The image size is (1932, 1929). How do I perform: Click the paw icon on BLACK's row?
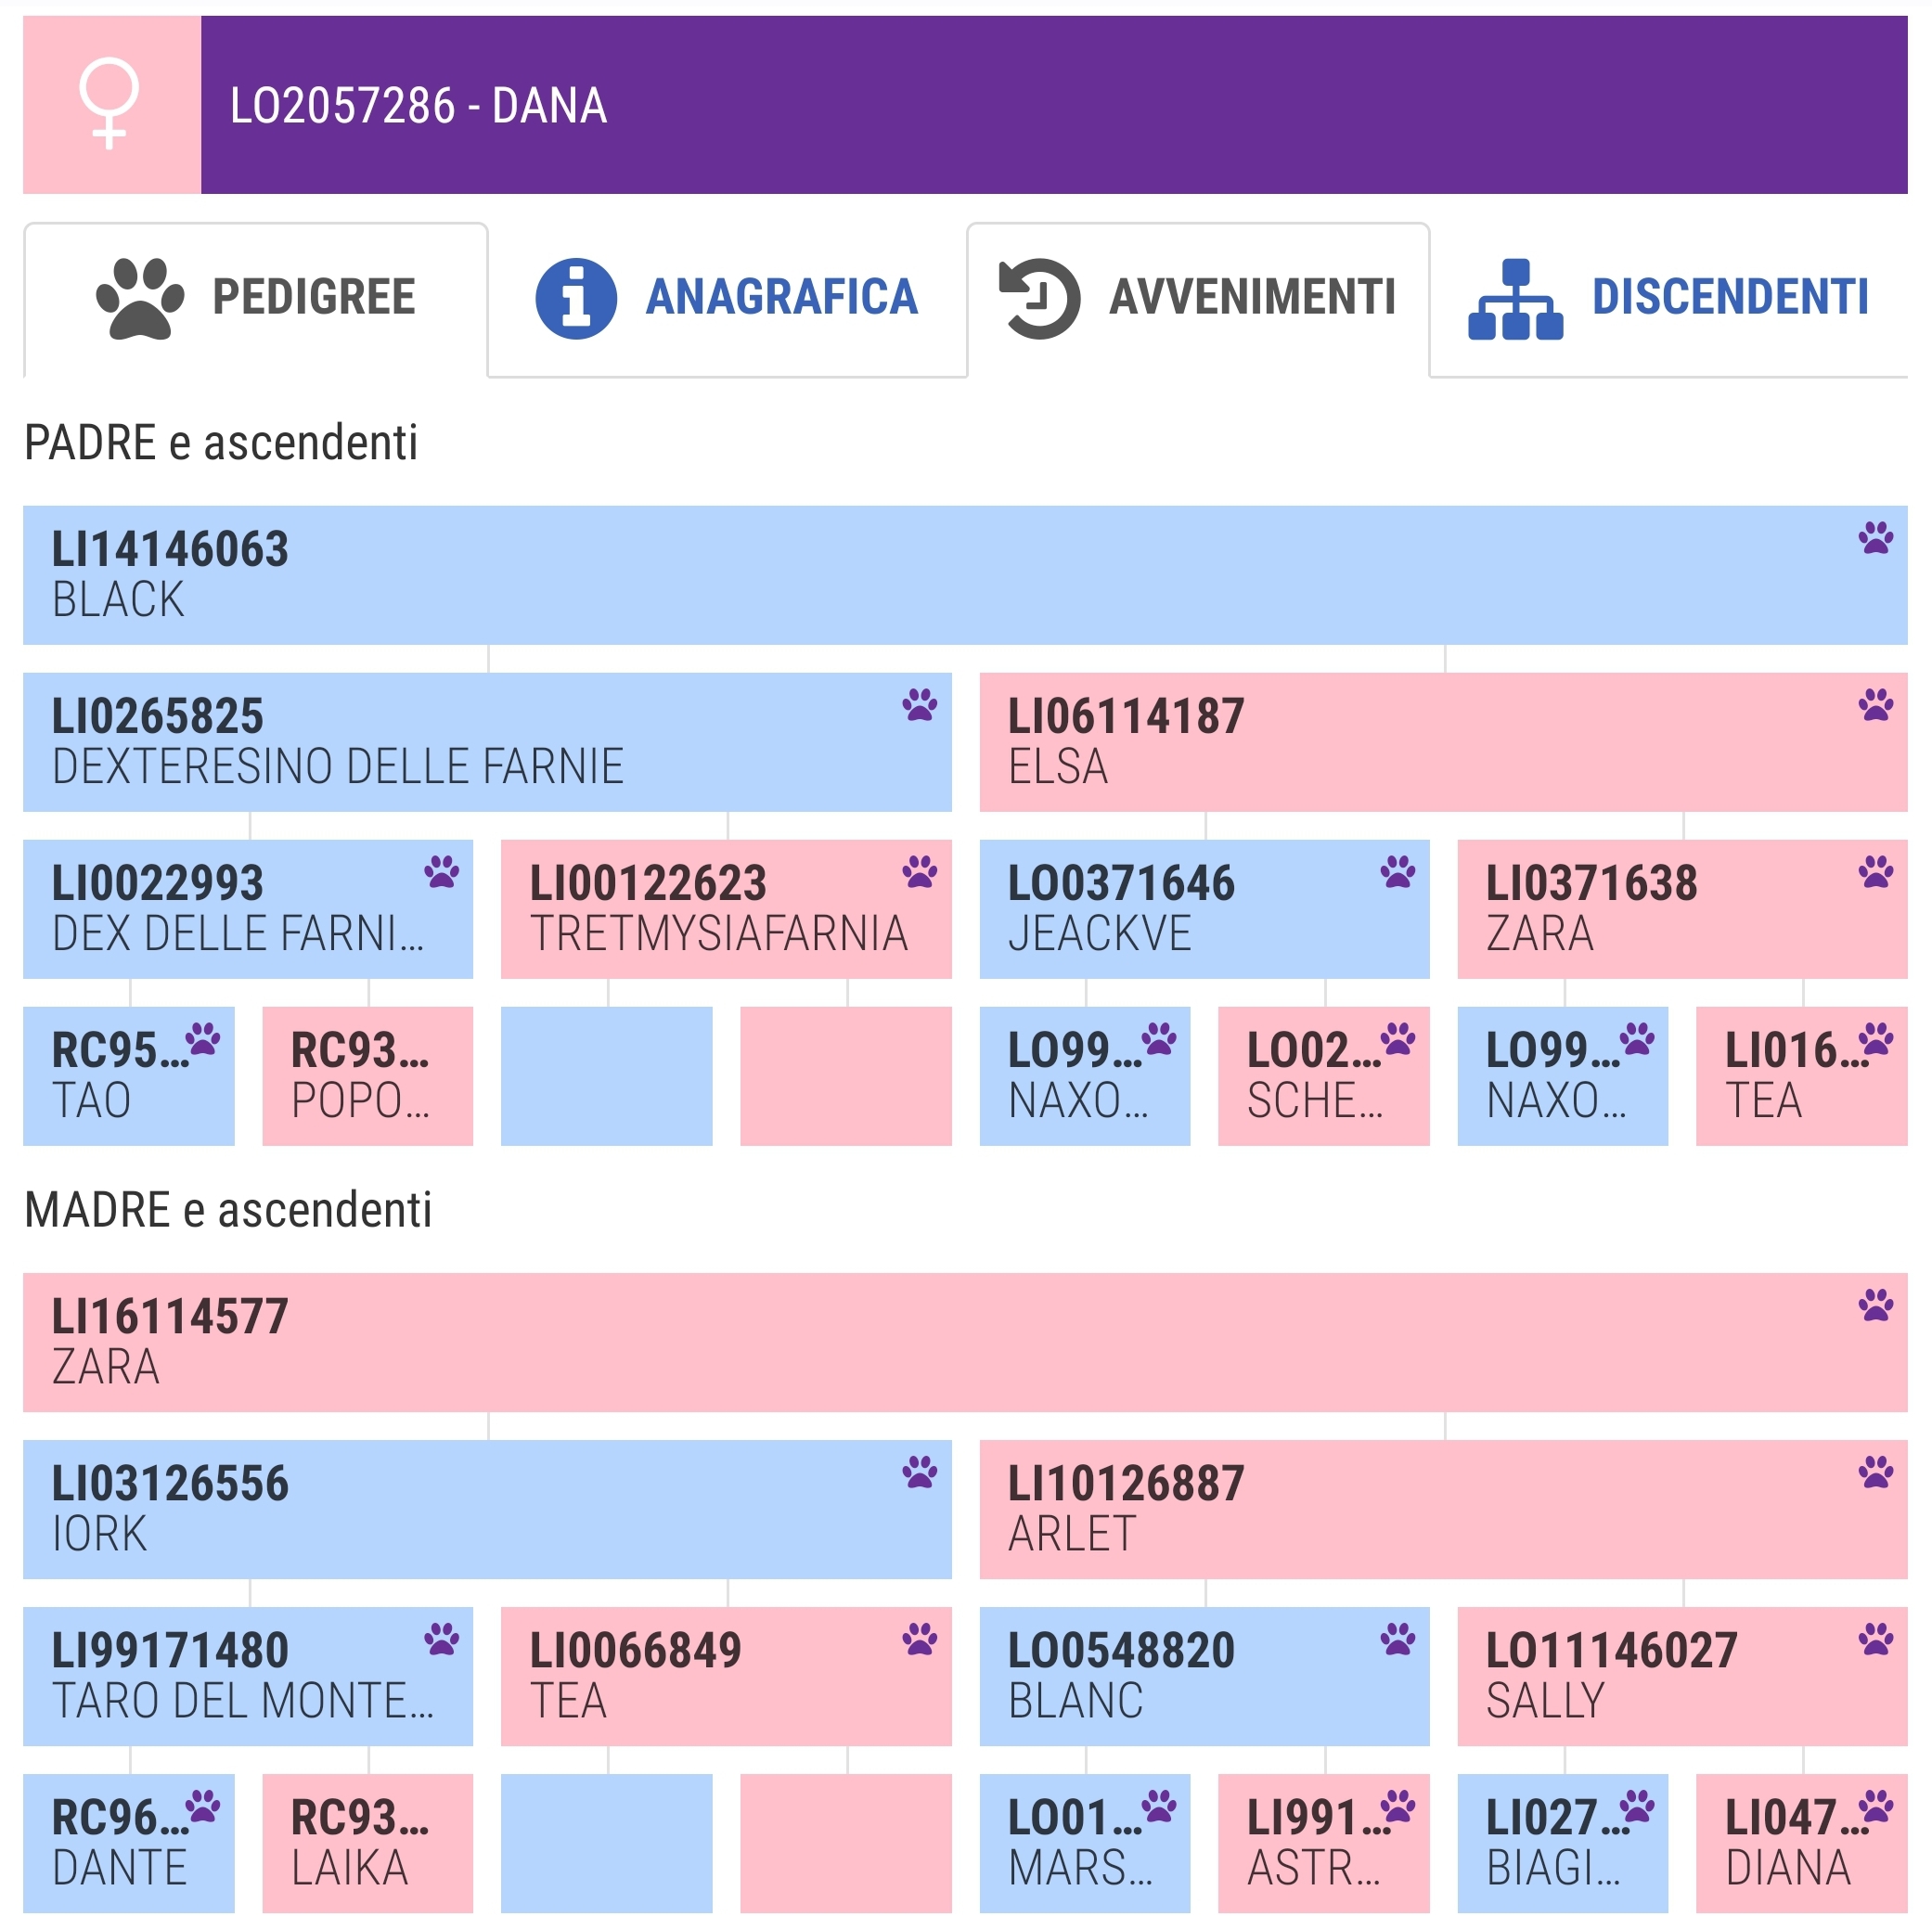pos(1875,538)
